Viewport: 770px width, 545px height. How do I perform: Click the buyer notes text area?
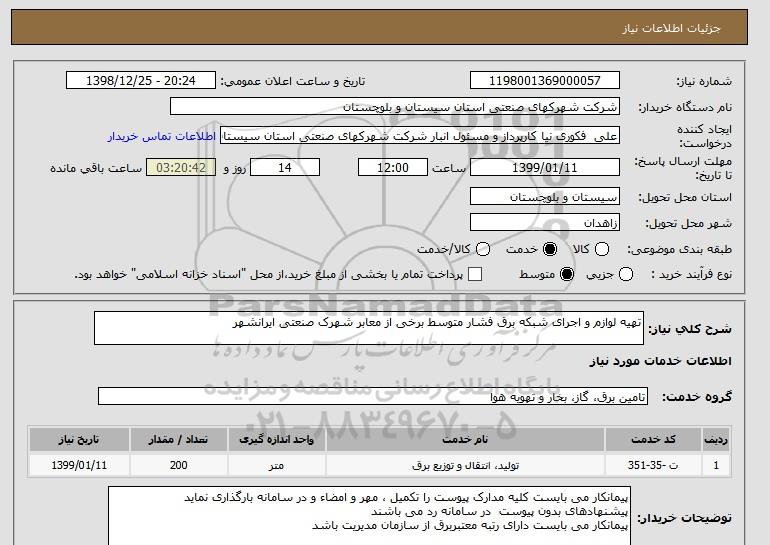tap(369, 516)
